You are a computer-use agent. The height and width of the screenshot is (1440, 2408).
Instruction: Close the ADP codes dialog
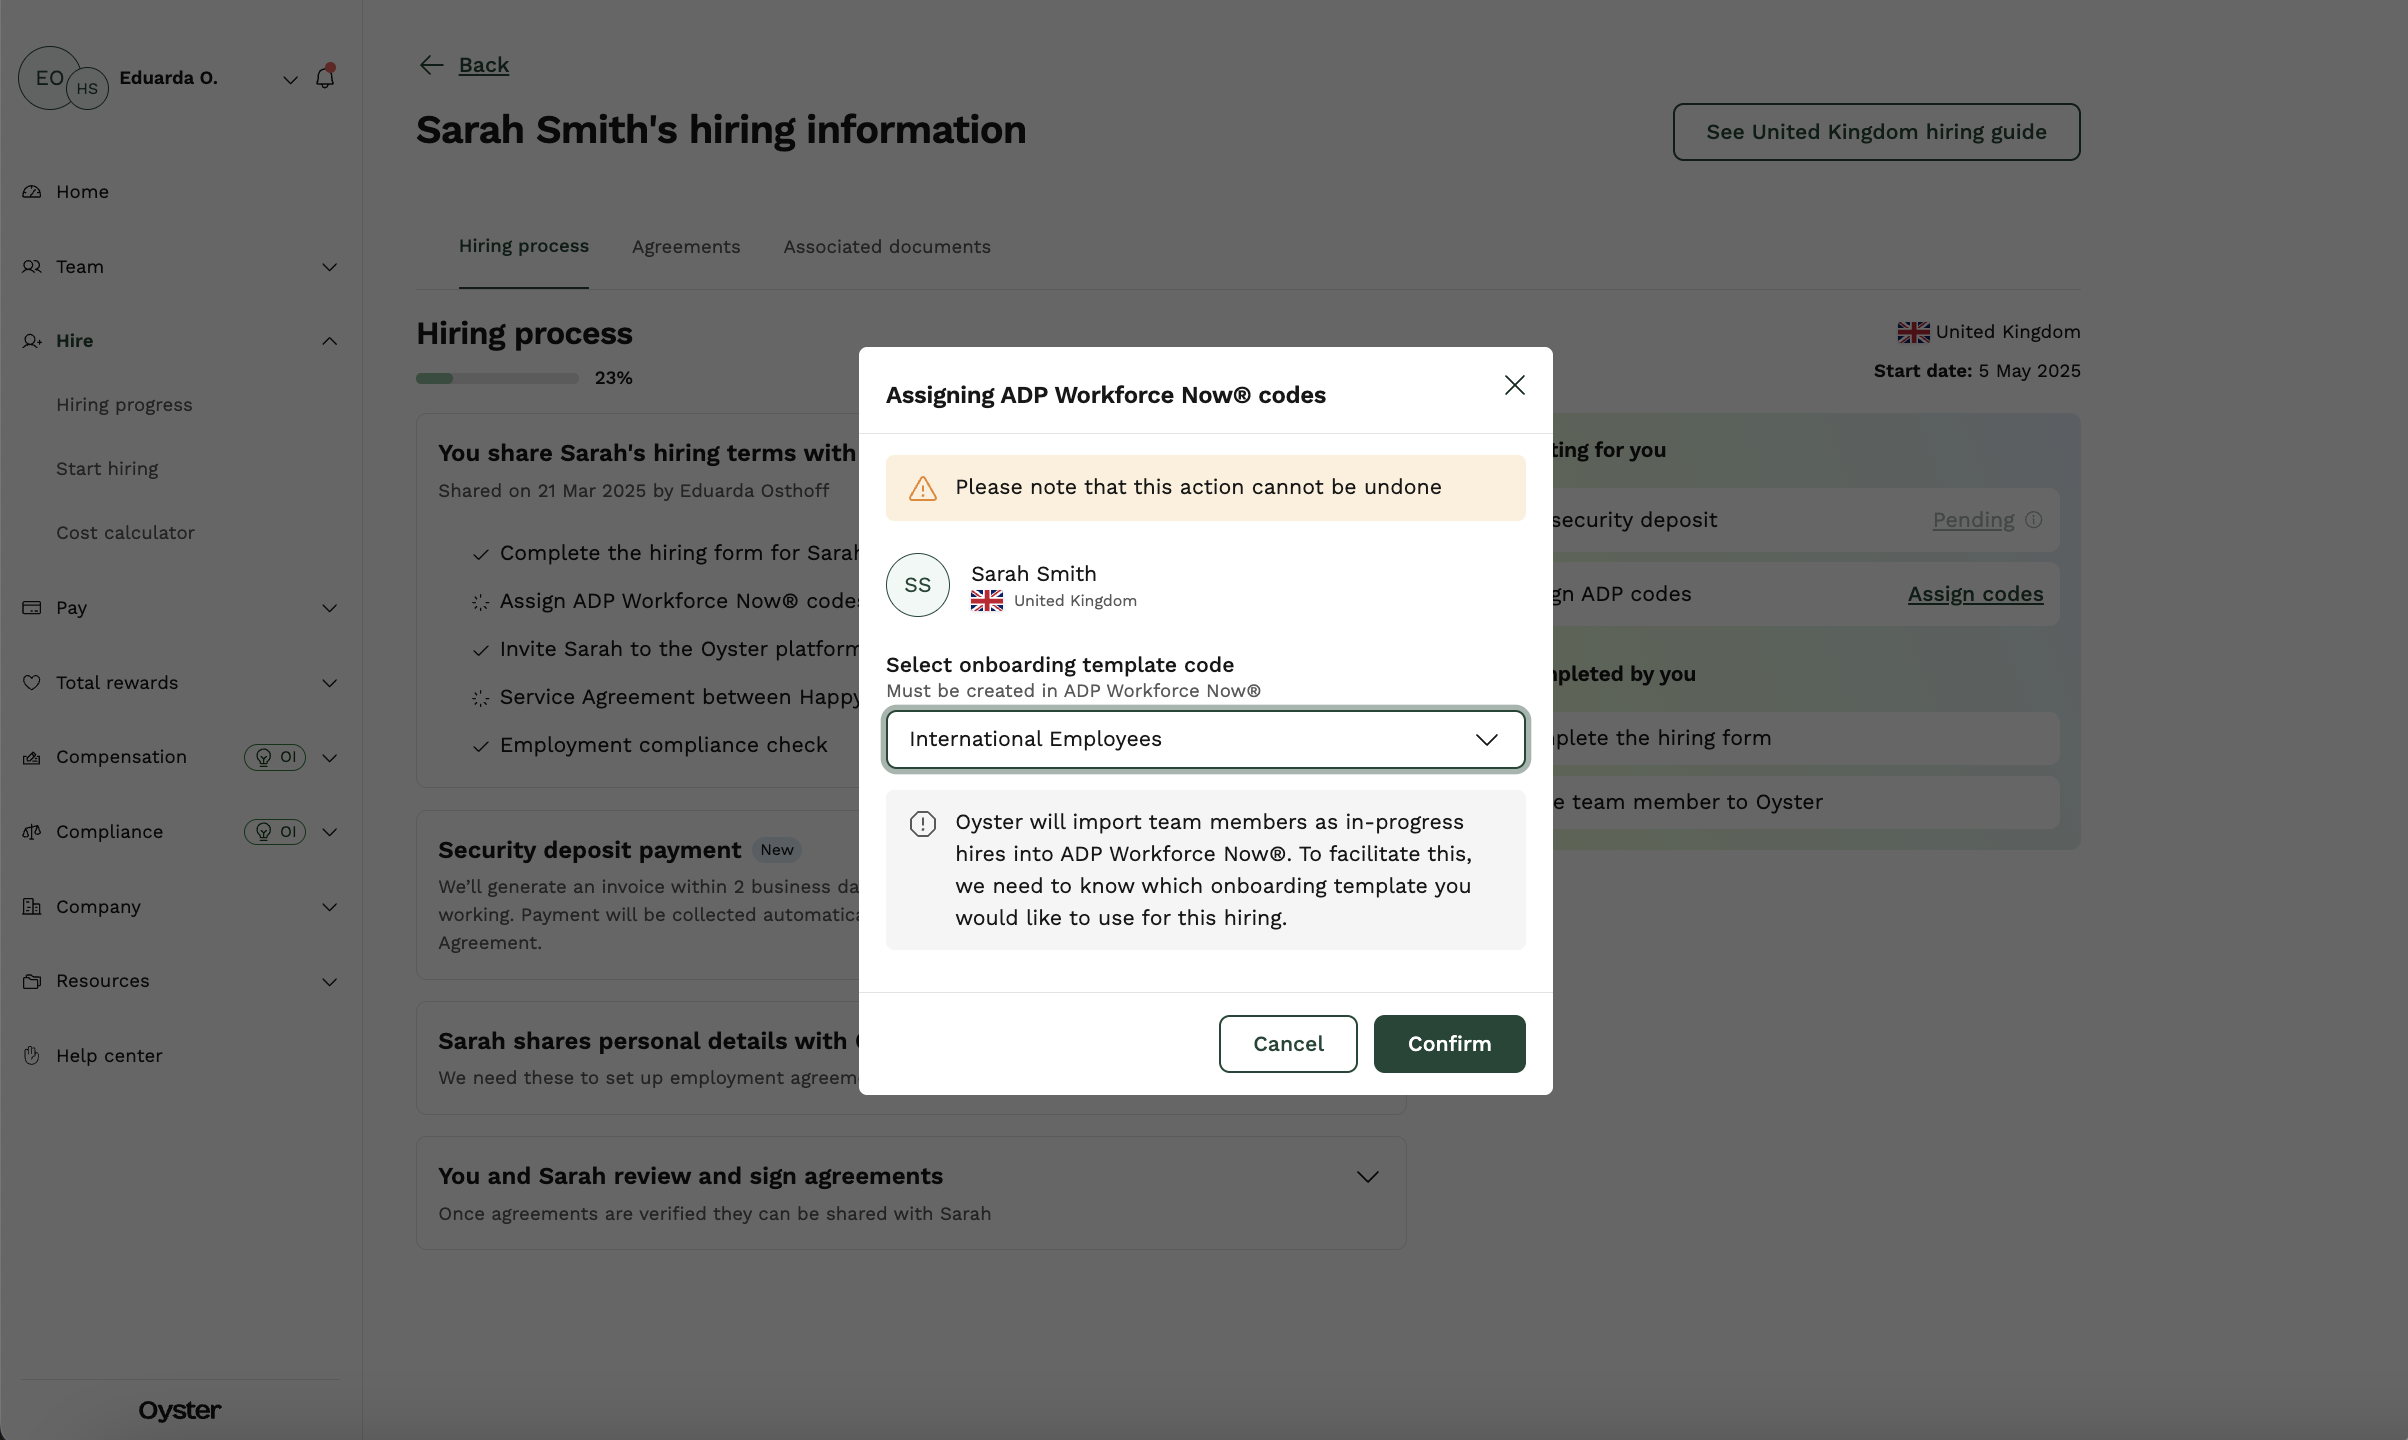coord(1514,385)
